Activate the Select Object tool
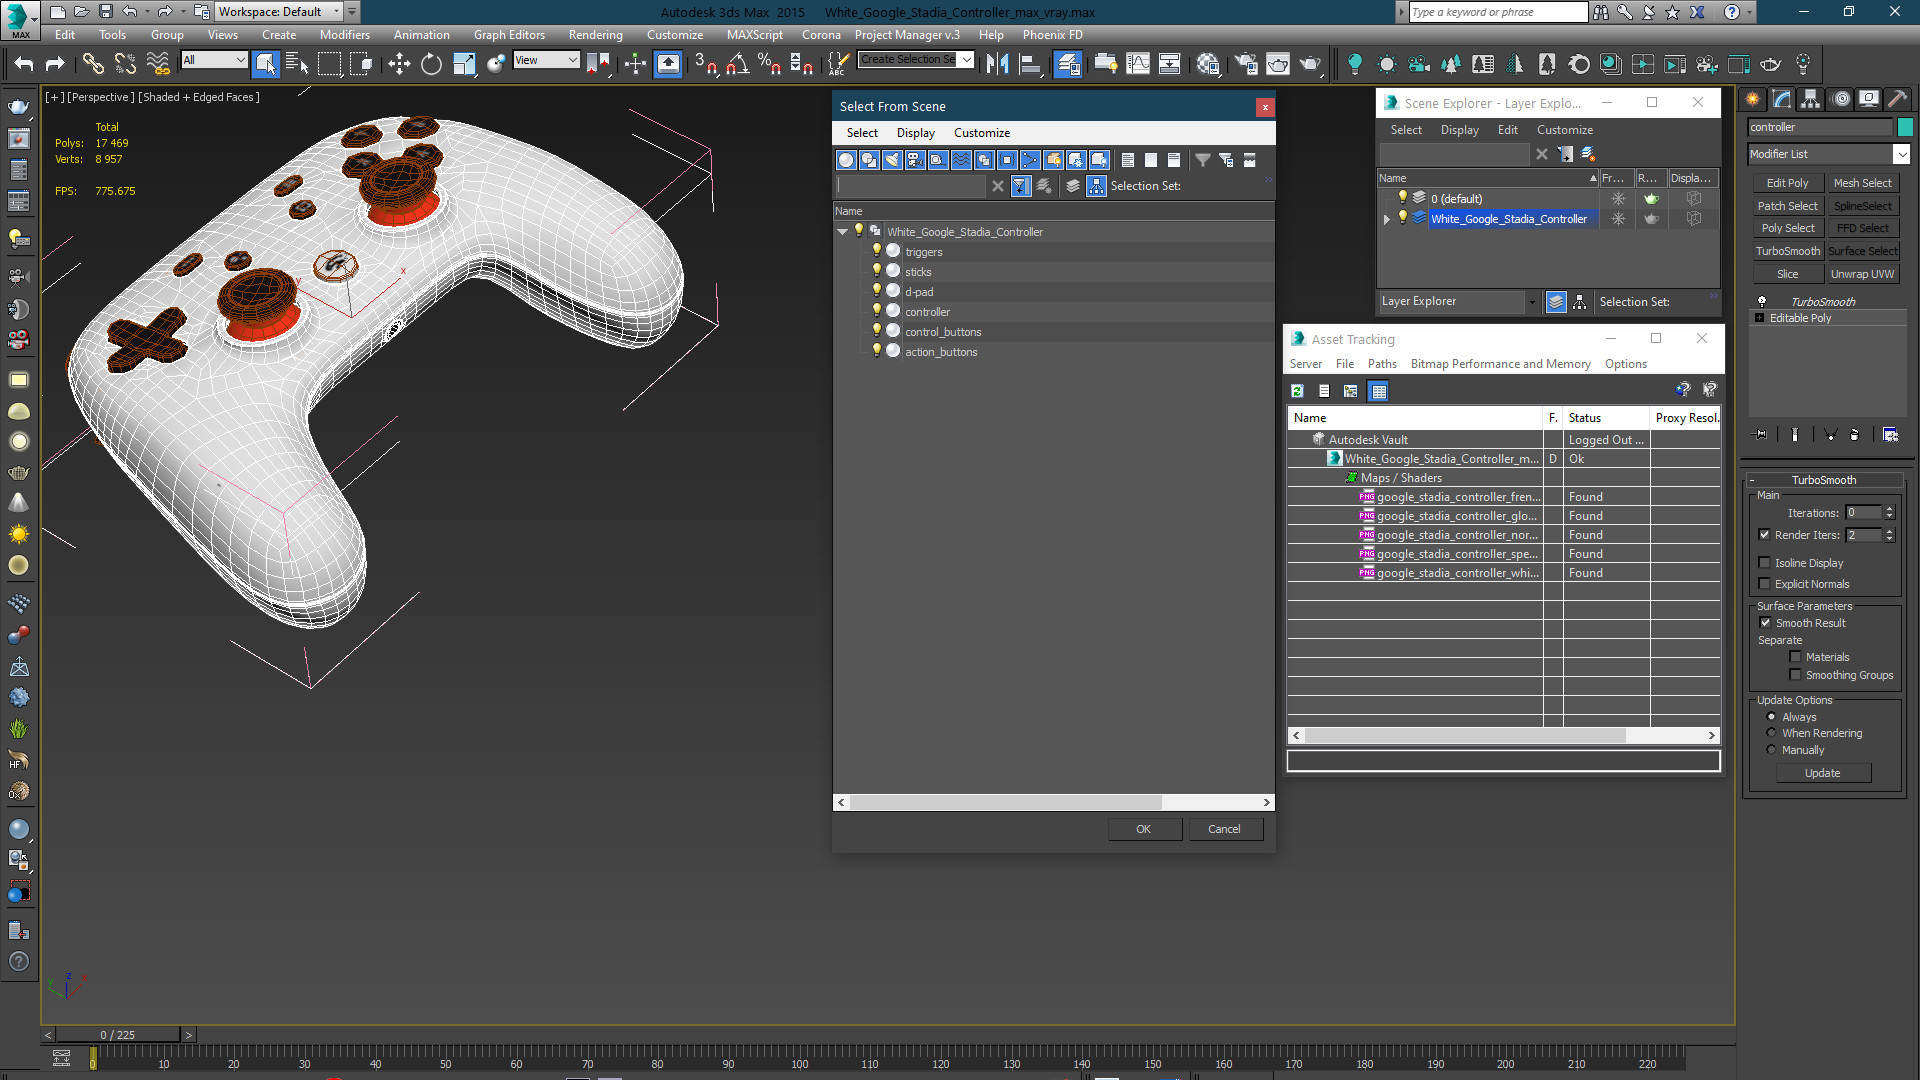 [x=265, y=64]
